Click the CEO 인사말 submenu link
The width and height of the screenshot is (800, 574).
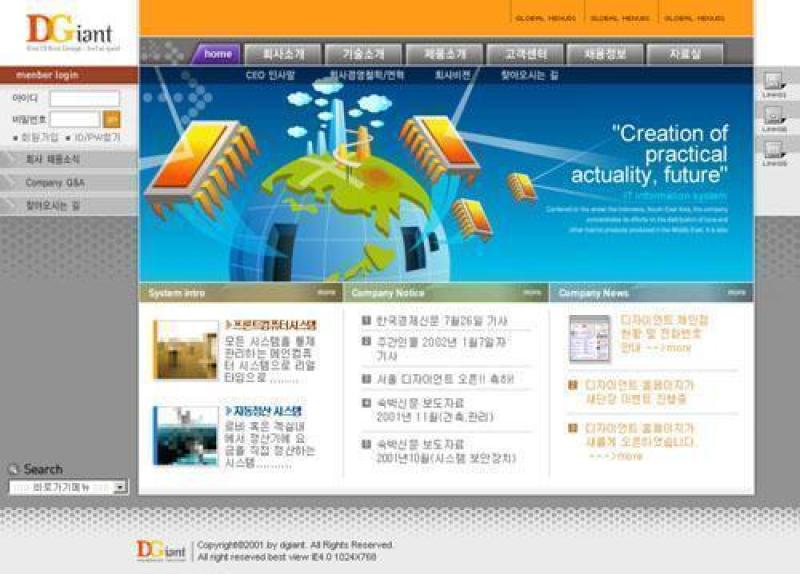click(x=271, y=75)
